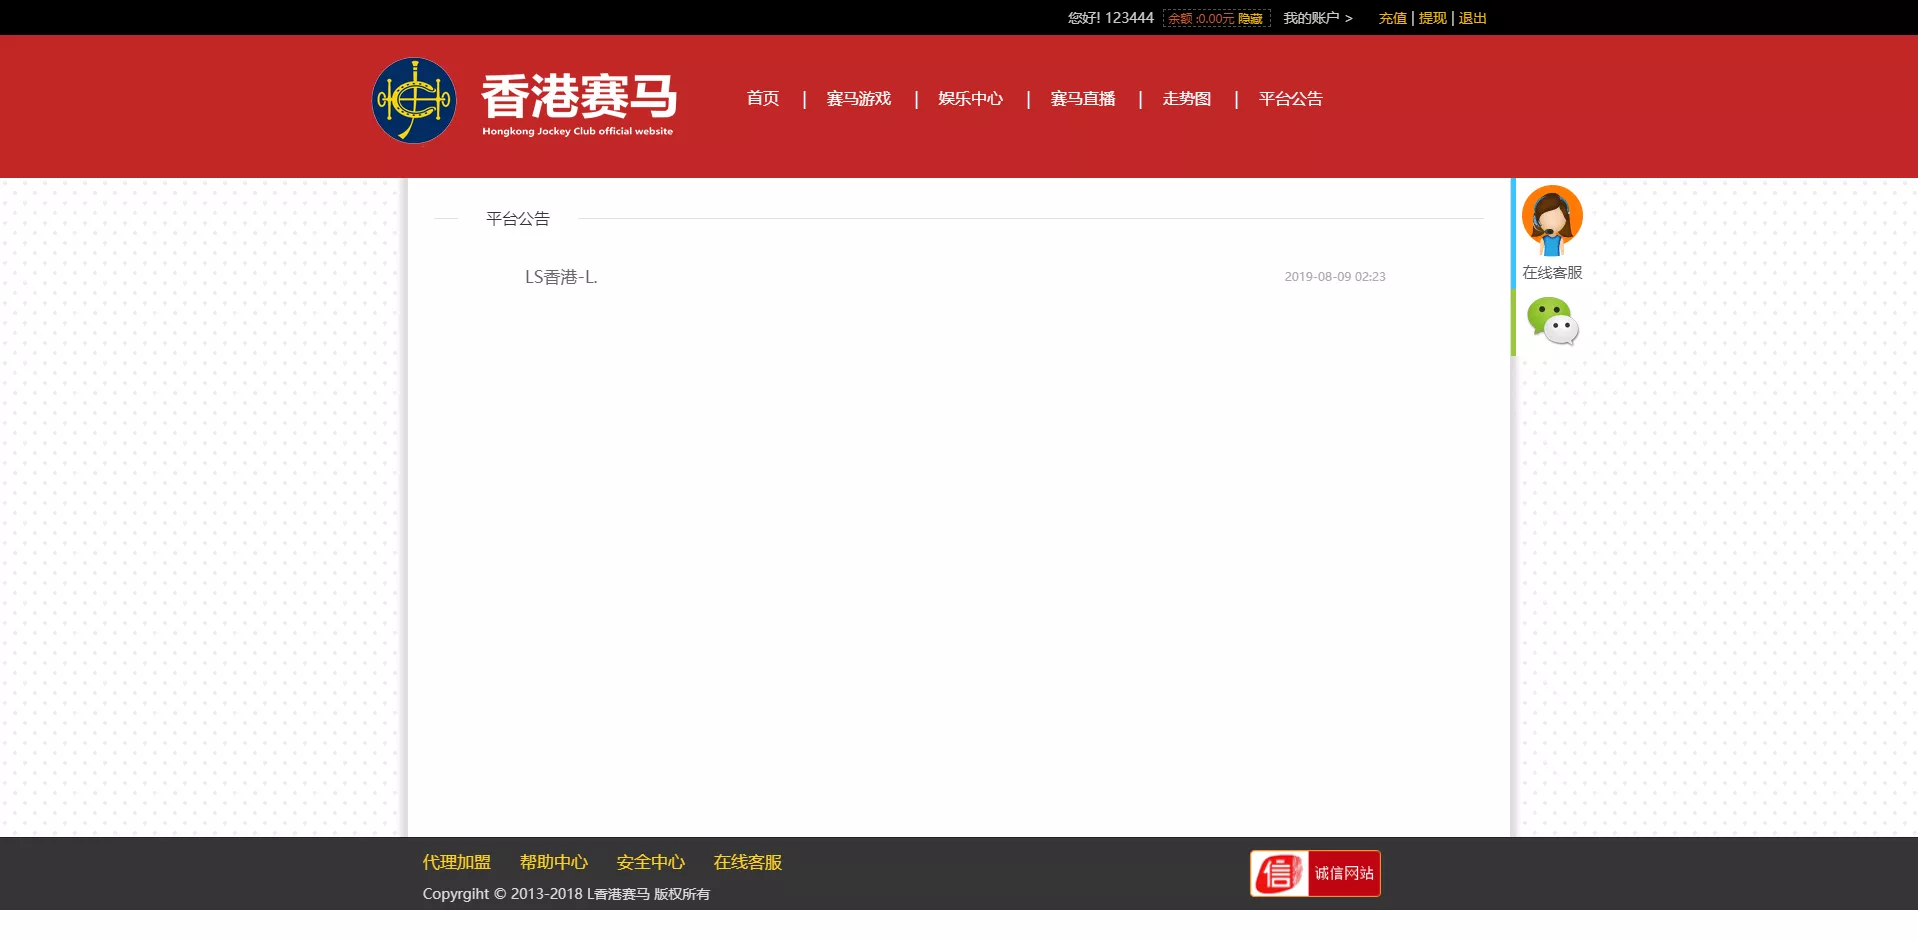Open the 代理加盟 footer link
Screen dimensions: 1918x941
[x=456, y=862]
